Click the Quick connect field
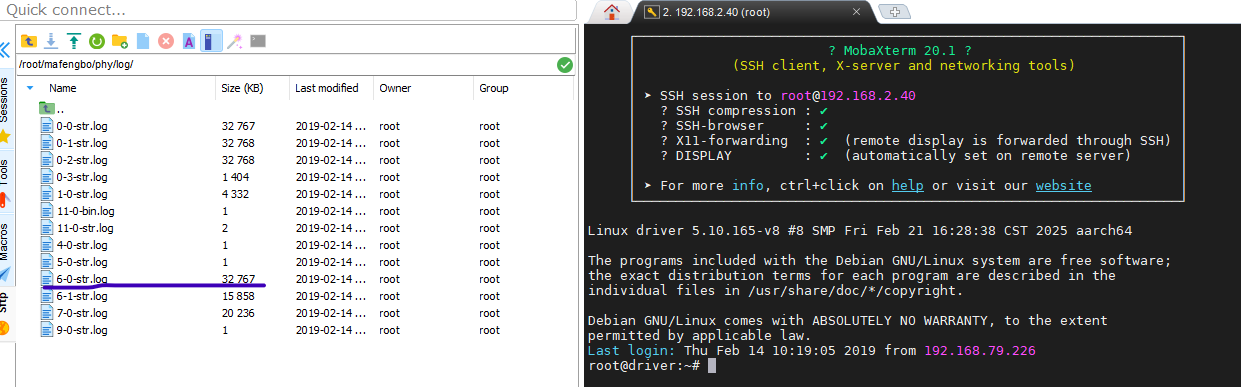 pos(289,10)
